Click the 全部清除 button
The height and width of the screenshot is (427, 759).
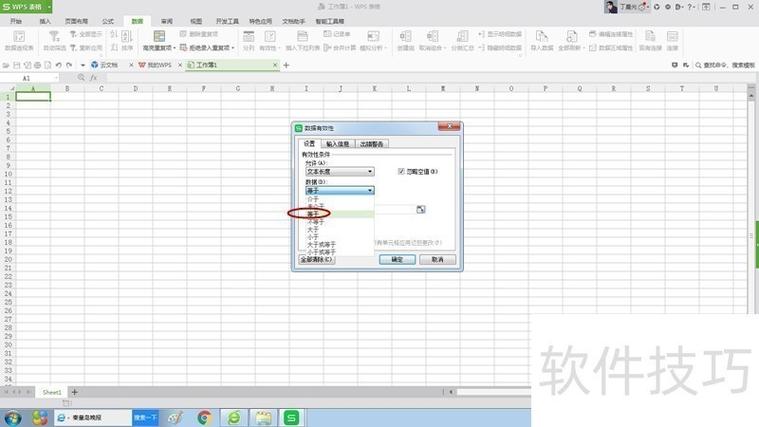[x=317, y=259]
